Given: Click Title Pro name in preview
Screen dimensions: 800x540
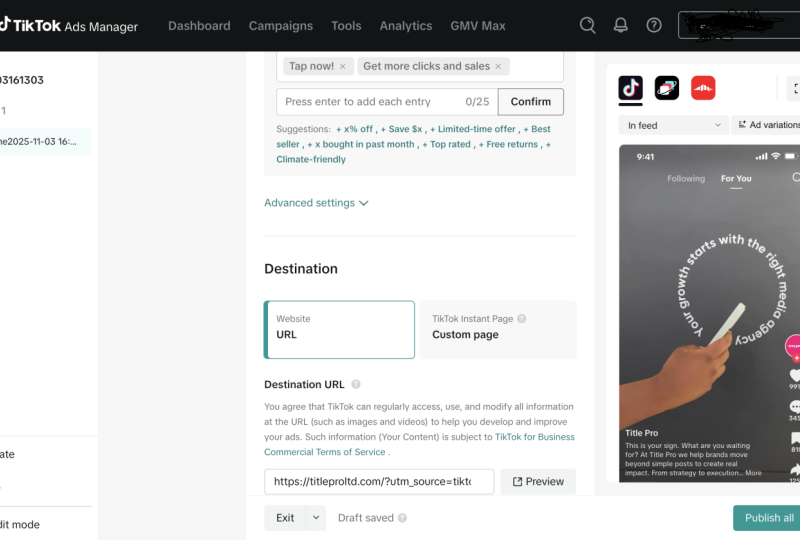Looking at the screenshot, I should click(641, 433).
